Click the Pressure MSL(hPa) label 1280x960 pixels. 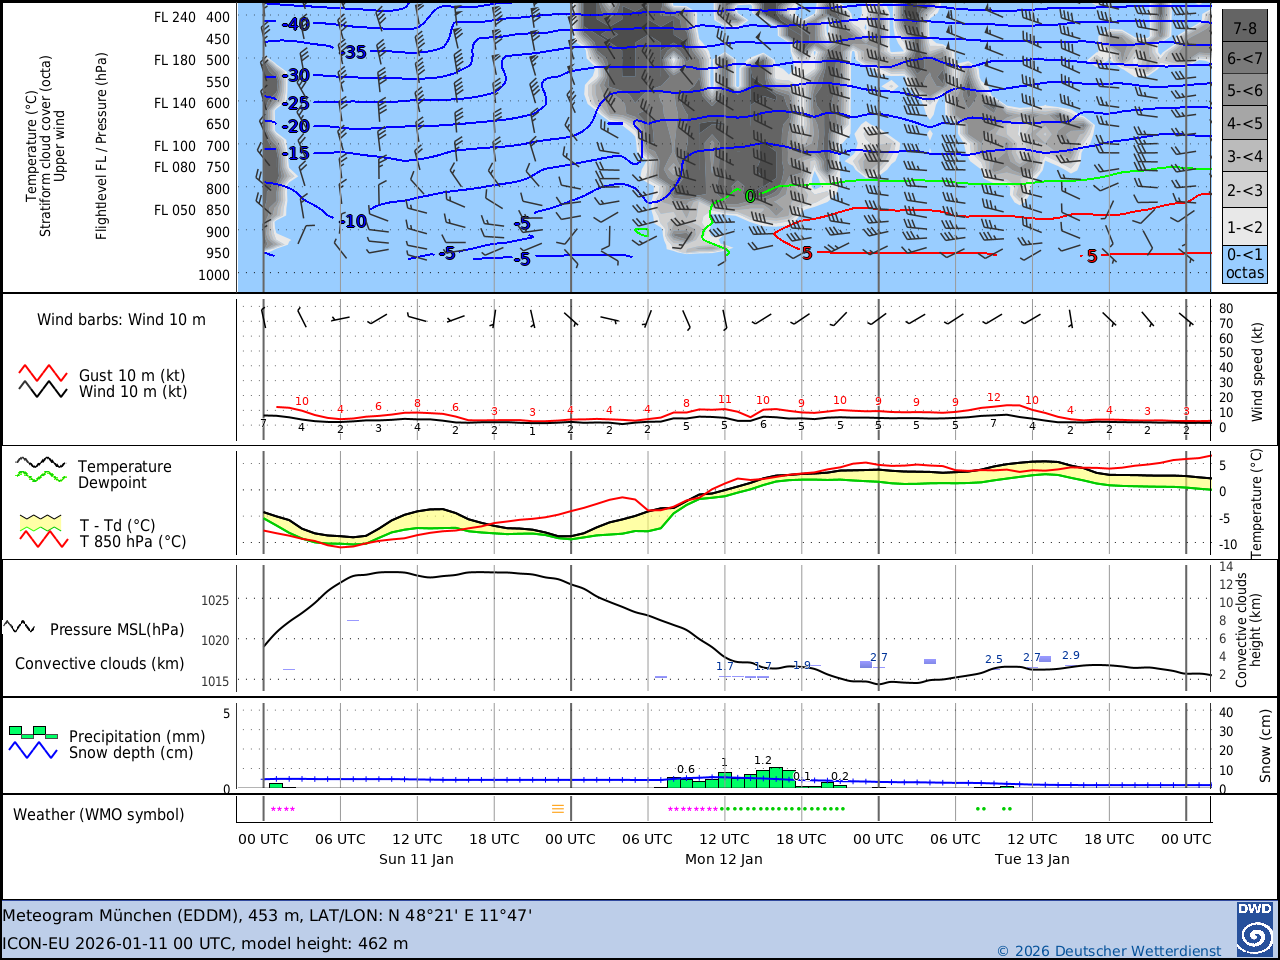click(x=117, y=630)
